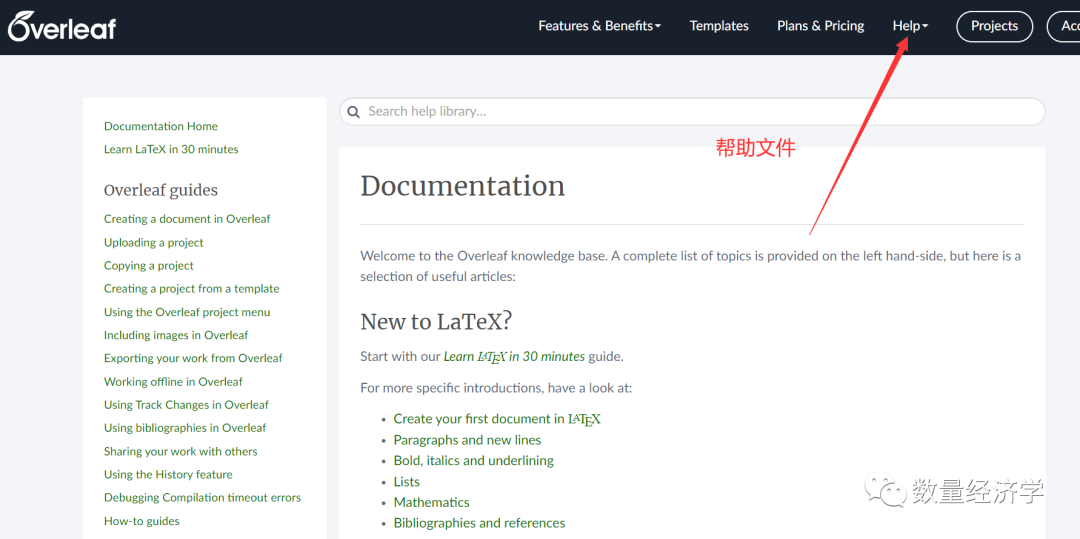Open the Lists article
Viewport: 1080px width, 539px height.
pyautogui.click(x=406, y=482)
